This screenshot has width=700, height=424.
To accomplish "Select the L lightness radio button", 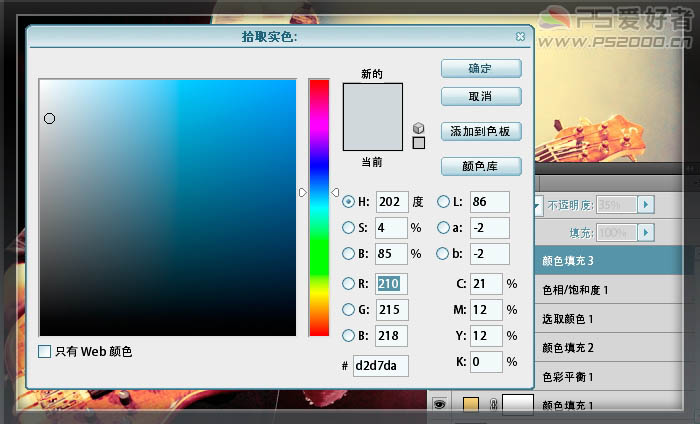I will pyautogui.click(x=444, y=201).
